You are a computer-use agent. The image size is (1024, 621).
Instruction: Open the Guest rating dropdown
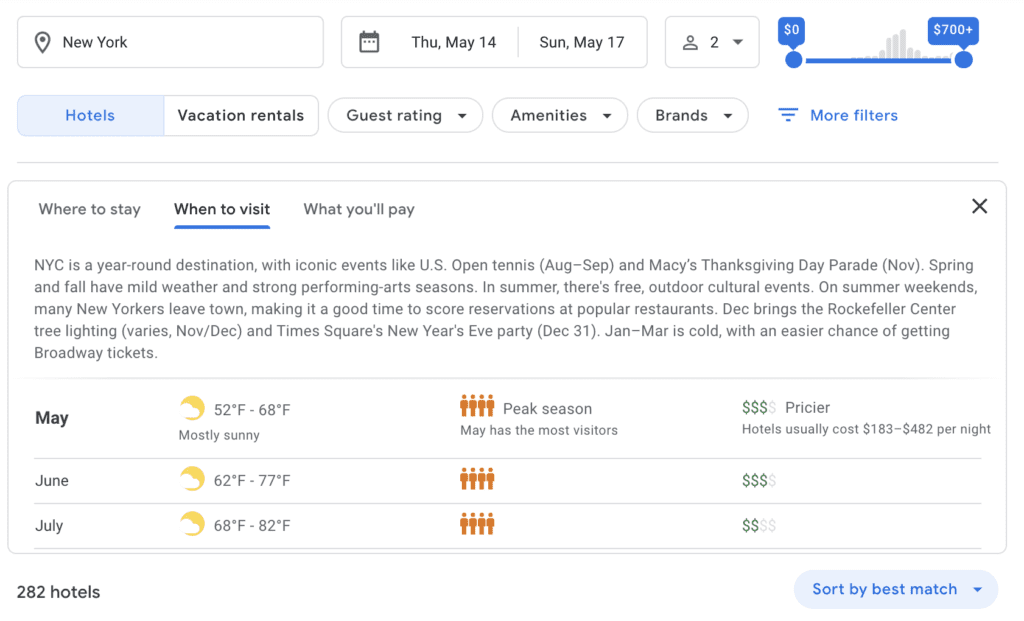(405, 115)
